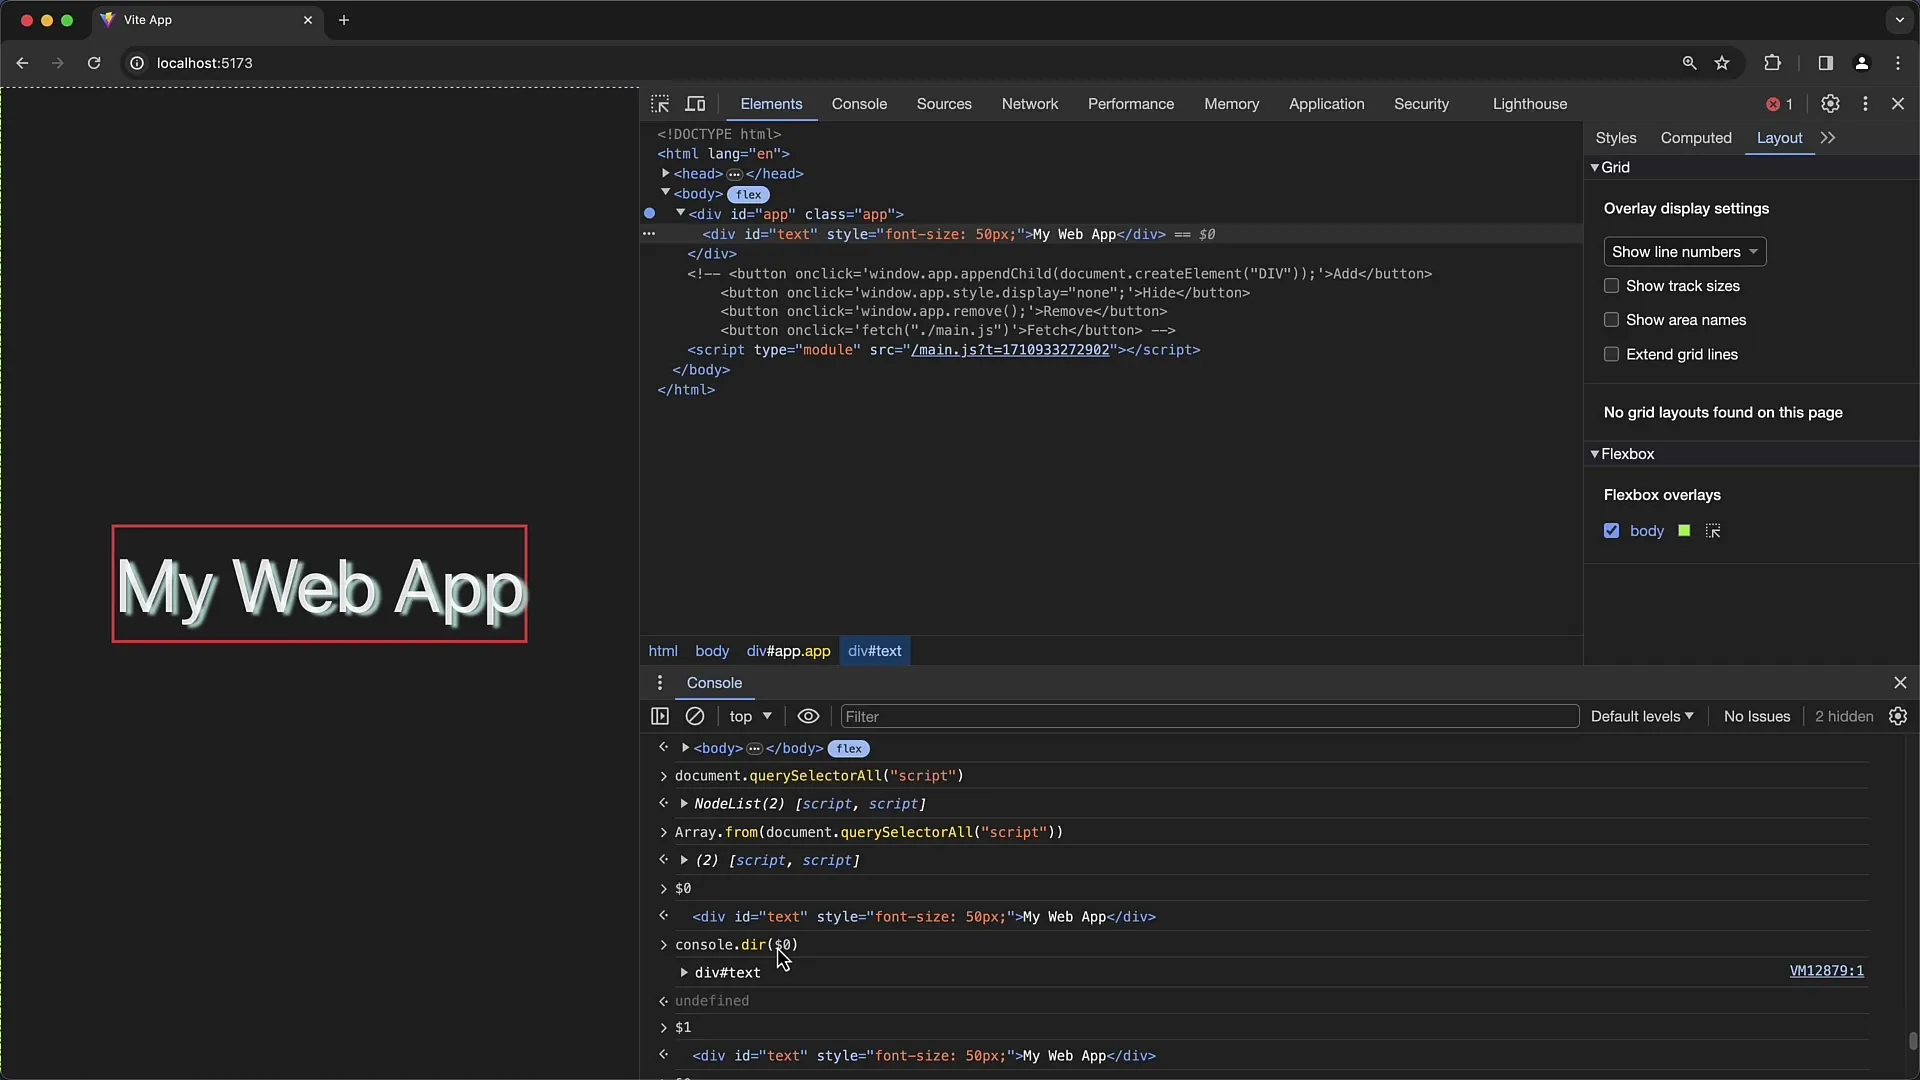The image size is (1920, 1080).
Task: Click the console filter eye icon
Action: [808, 716]
